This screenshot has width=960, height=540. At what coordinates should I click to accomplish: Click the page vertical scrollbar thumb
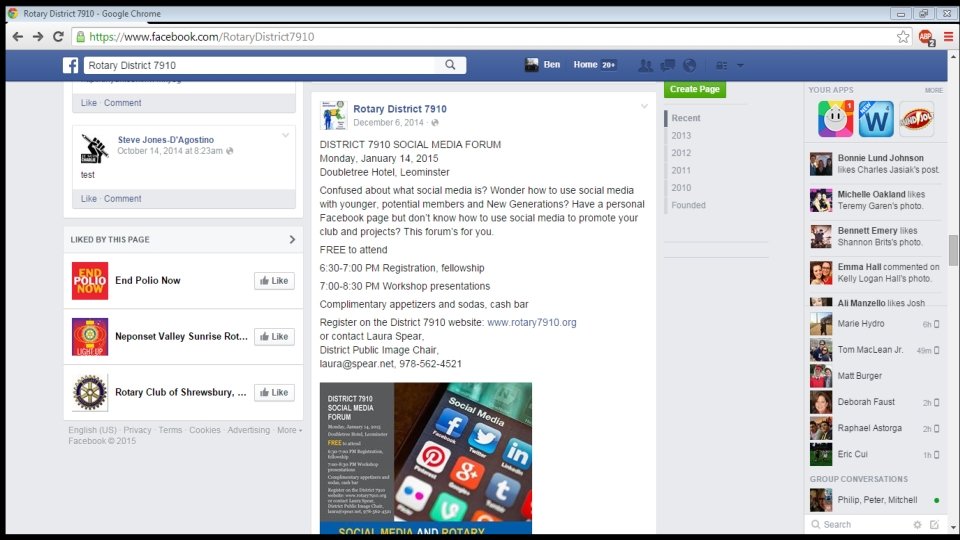coord(953,250)
